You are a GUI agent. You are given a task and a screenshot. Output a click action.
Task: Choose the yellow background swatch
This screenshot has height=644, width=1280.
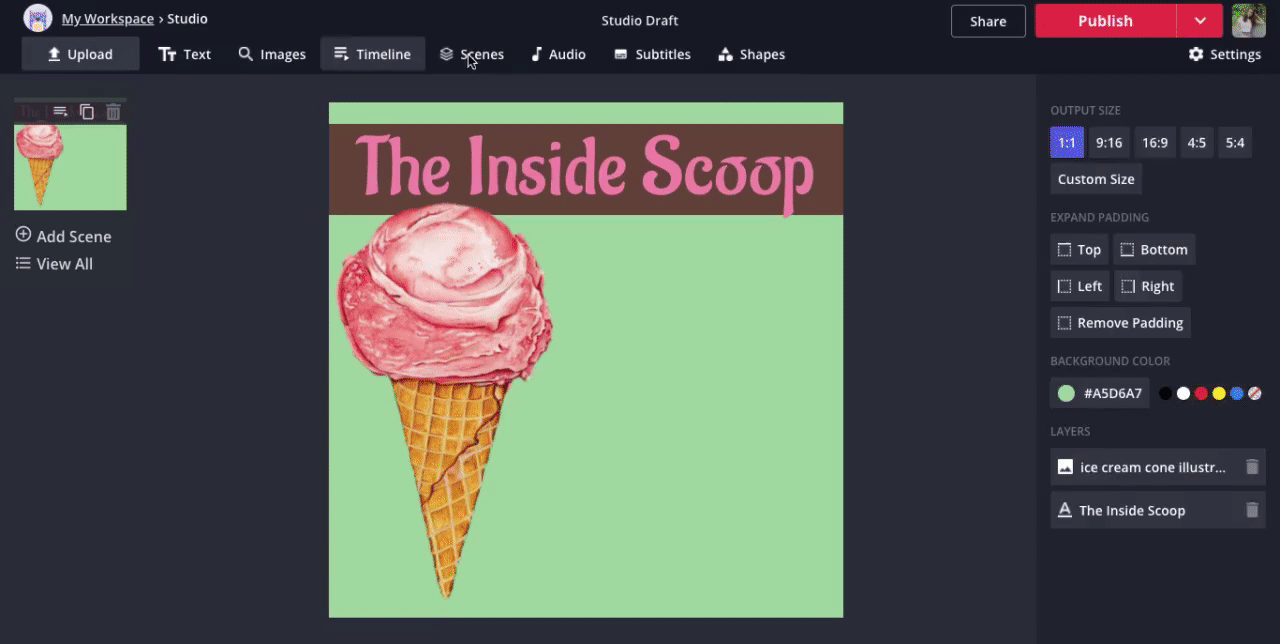(1219, 393)
